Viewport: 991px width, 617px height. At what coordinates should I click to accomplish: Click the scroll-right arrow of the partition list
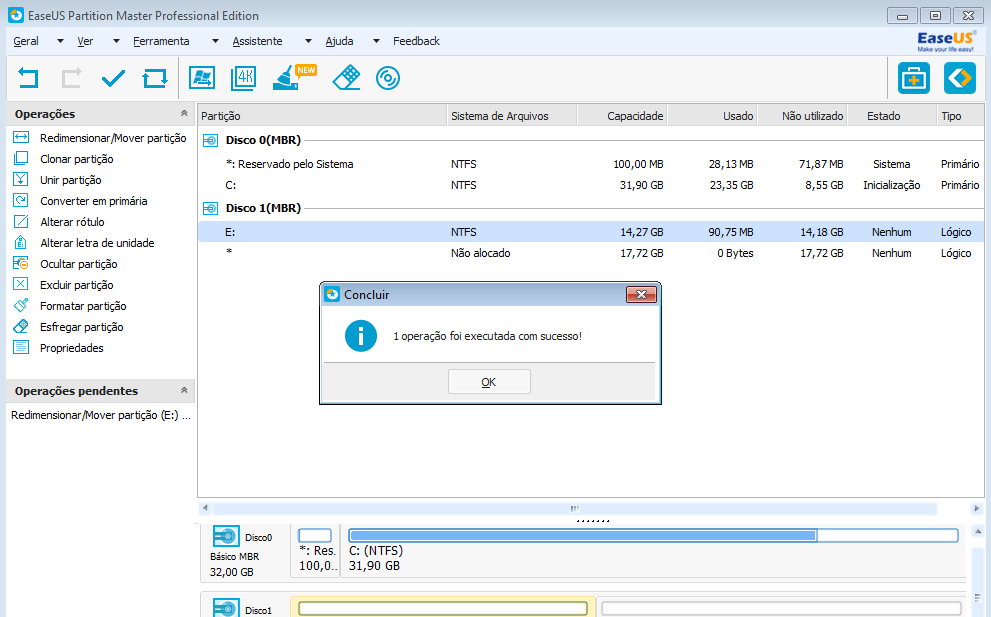[x=976, y=508]
